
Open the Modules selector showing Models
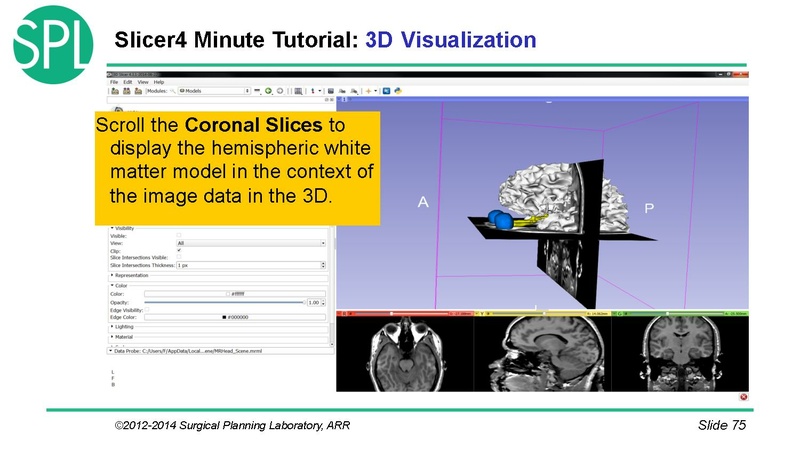214,91
